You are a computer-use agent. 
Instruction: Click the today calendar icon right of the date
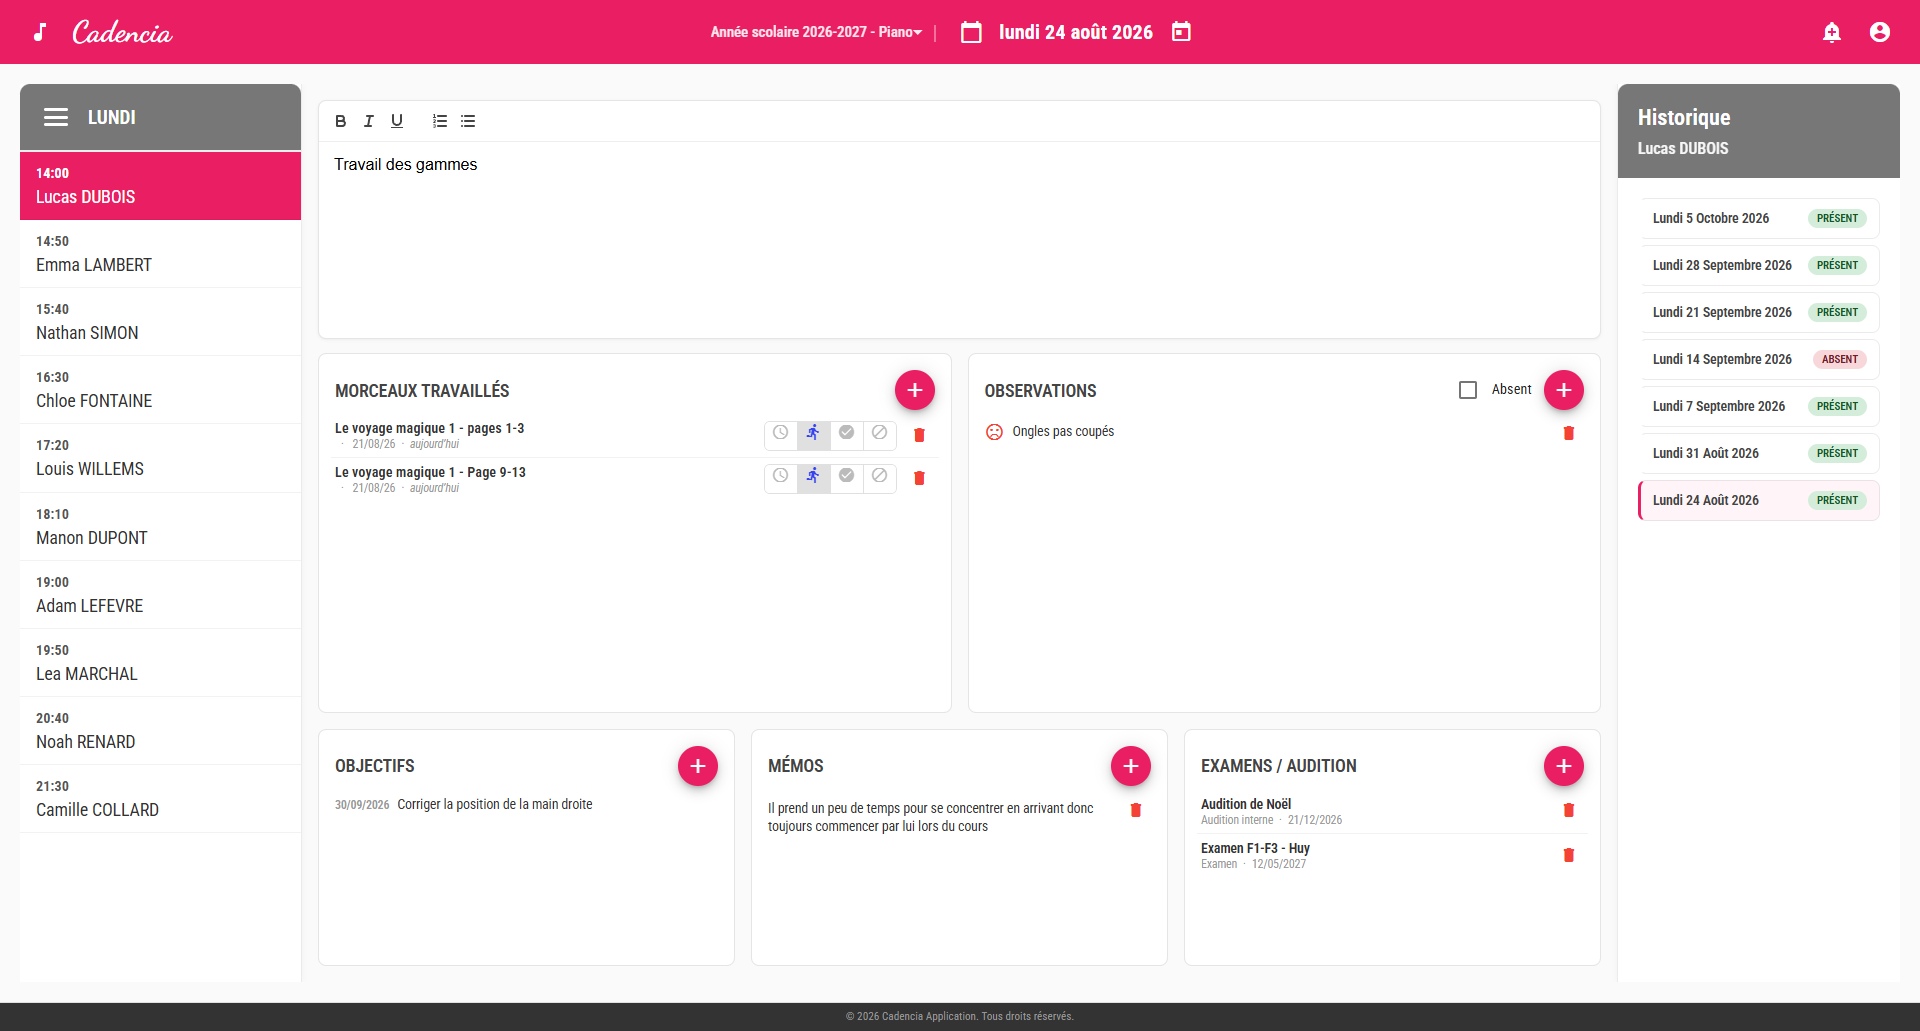1181,32
